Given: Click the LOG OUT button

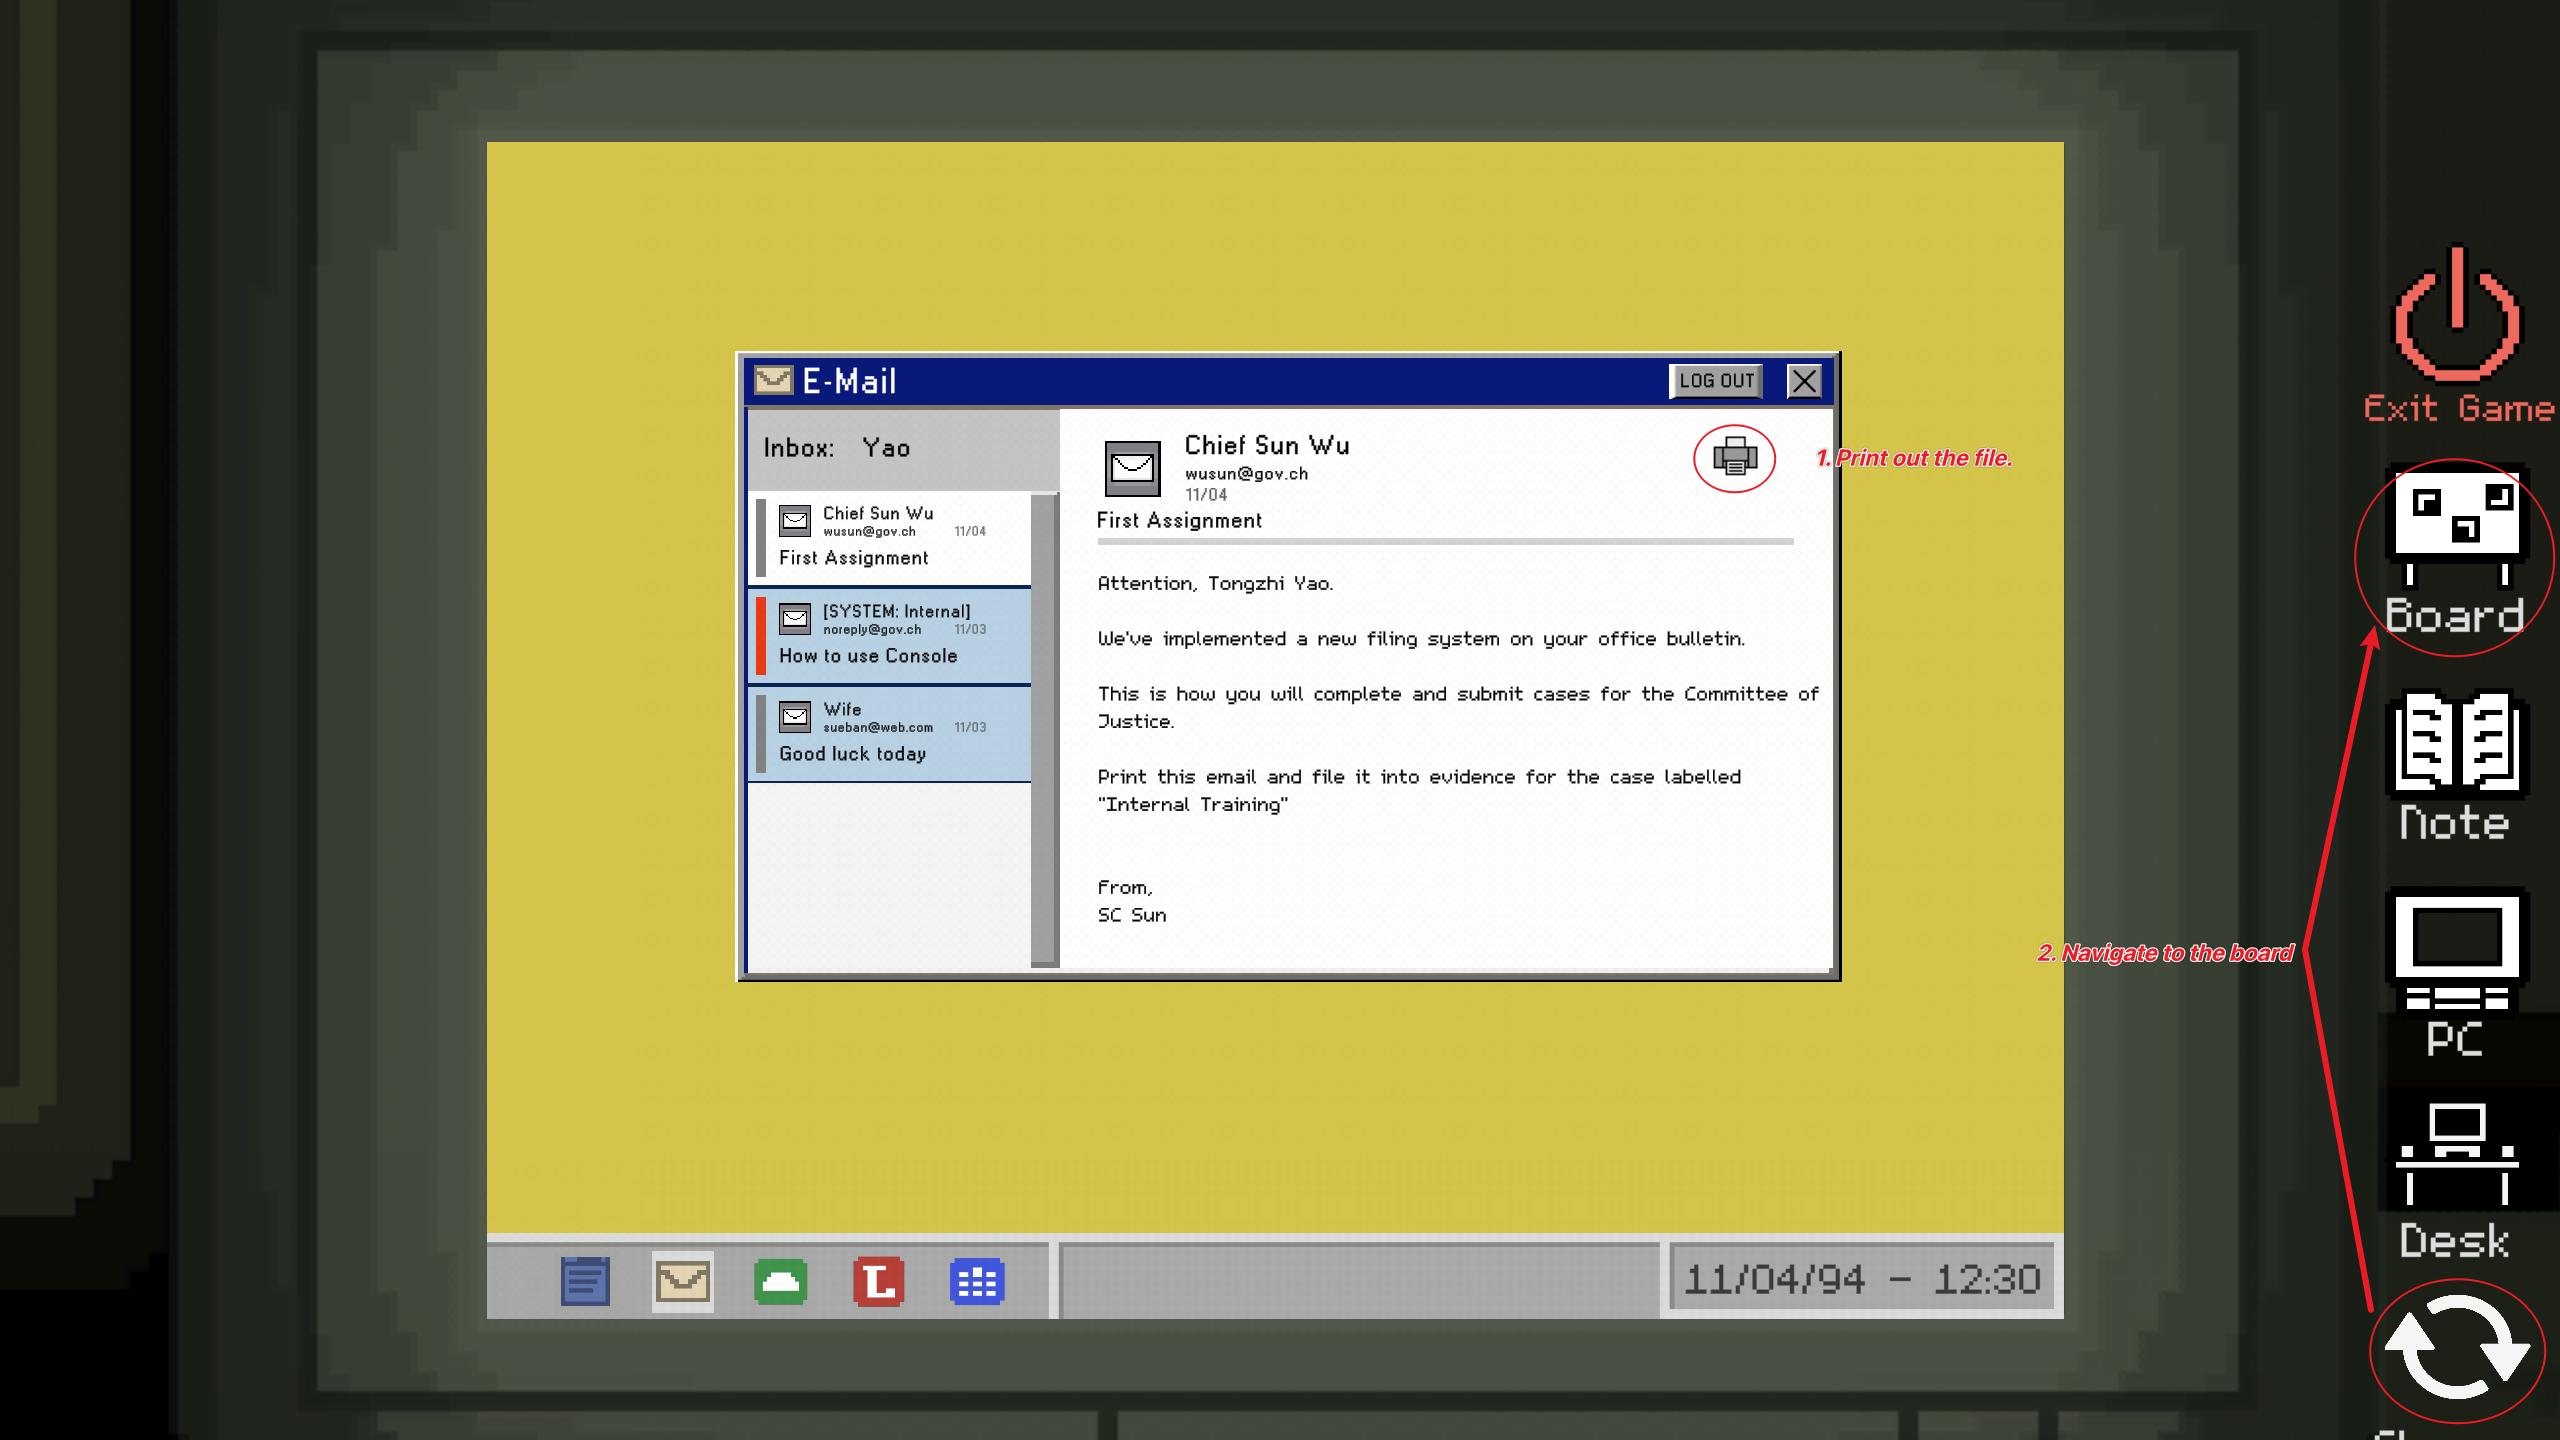Looking at the screenshot, I should (1716, 381).
